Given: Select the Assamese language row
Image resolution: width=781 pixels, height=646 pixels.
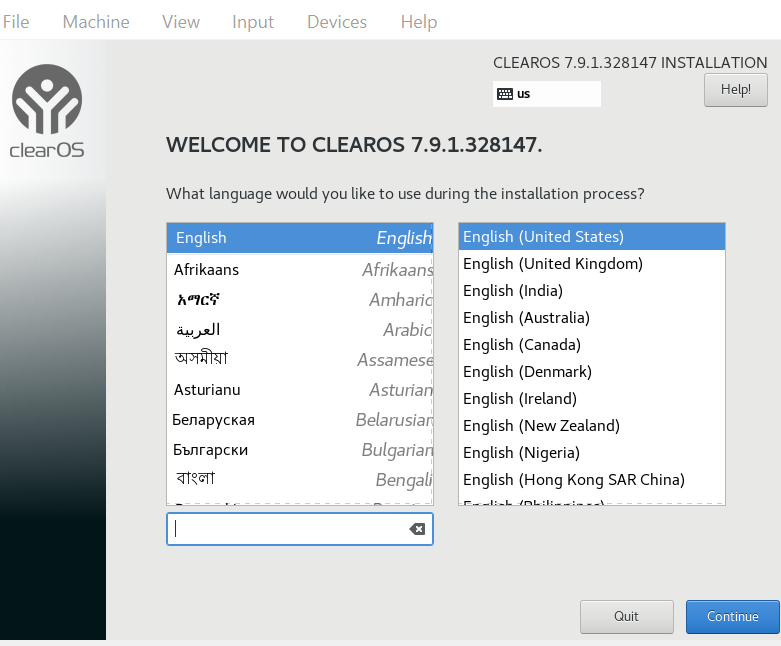Looking at the screenshot, I should coord(300,360).
